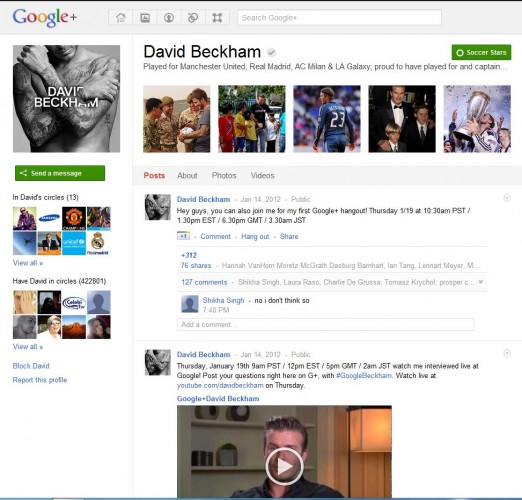
Task: Click the +312 count
Action: coord(189,255)
